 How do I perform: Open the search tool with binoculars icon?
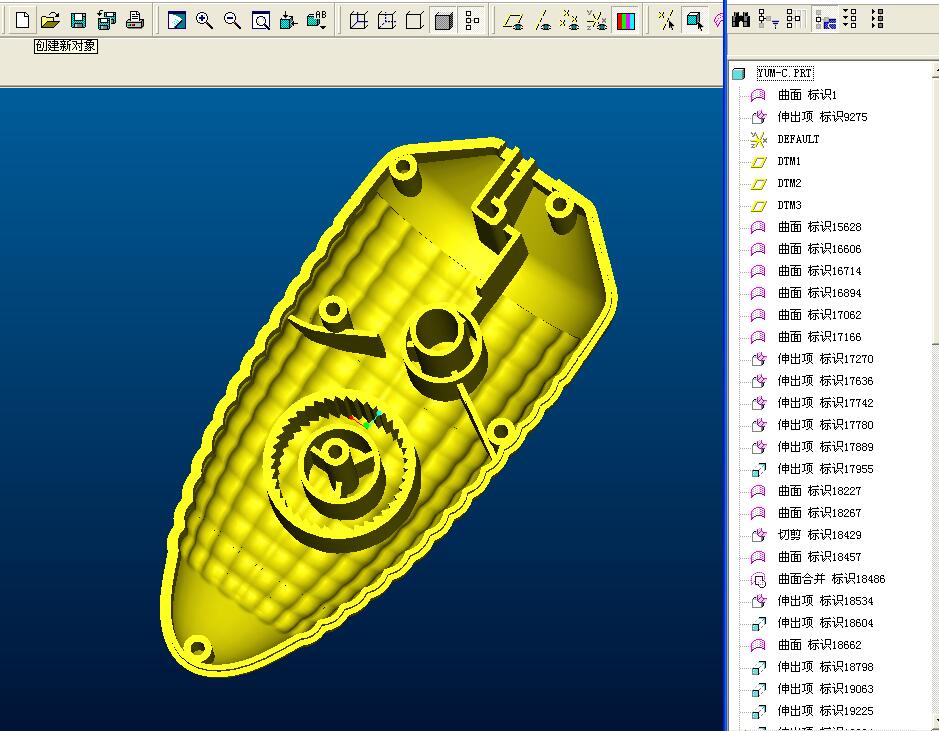pos(741,19)
